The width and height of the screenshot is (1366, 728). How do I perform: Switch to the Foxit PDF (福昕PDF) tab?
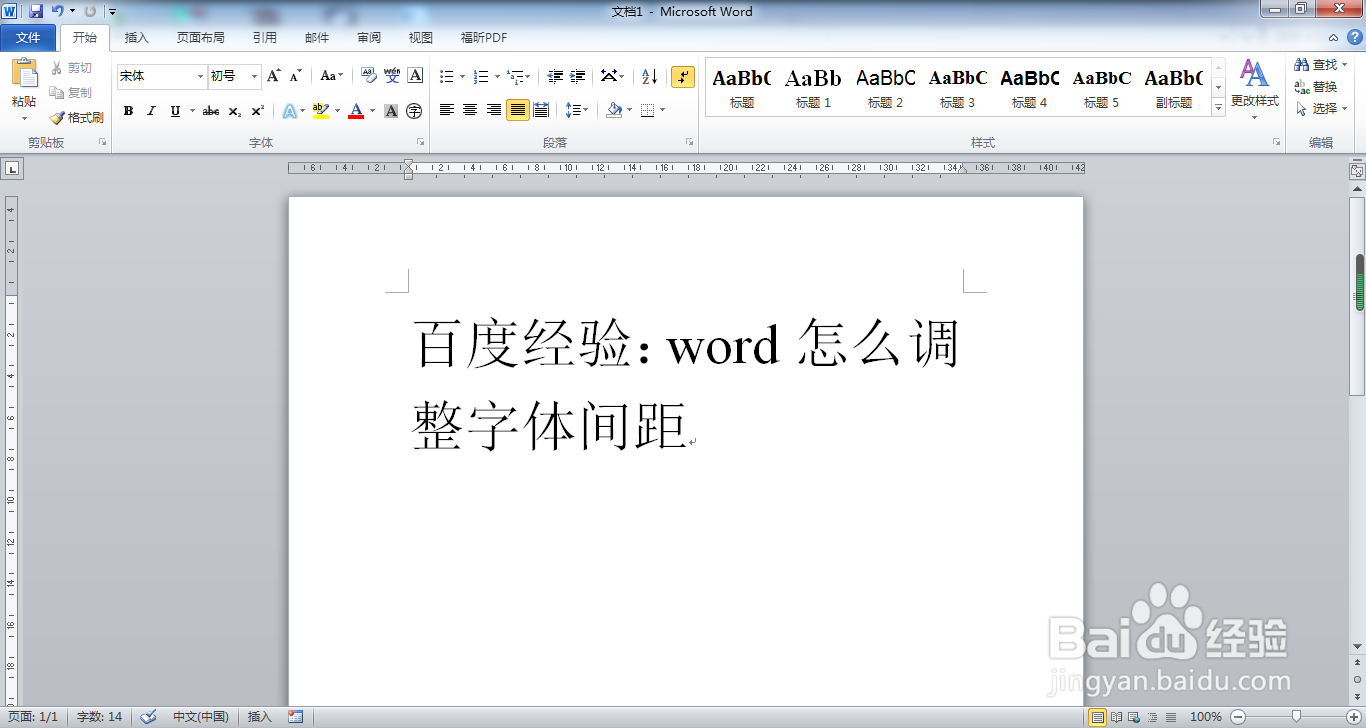(x=484, y=38)
